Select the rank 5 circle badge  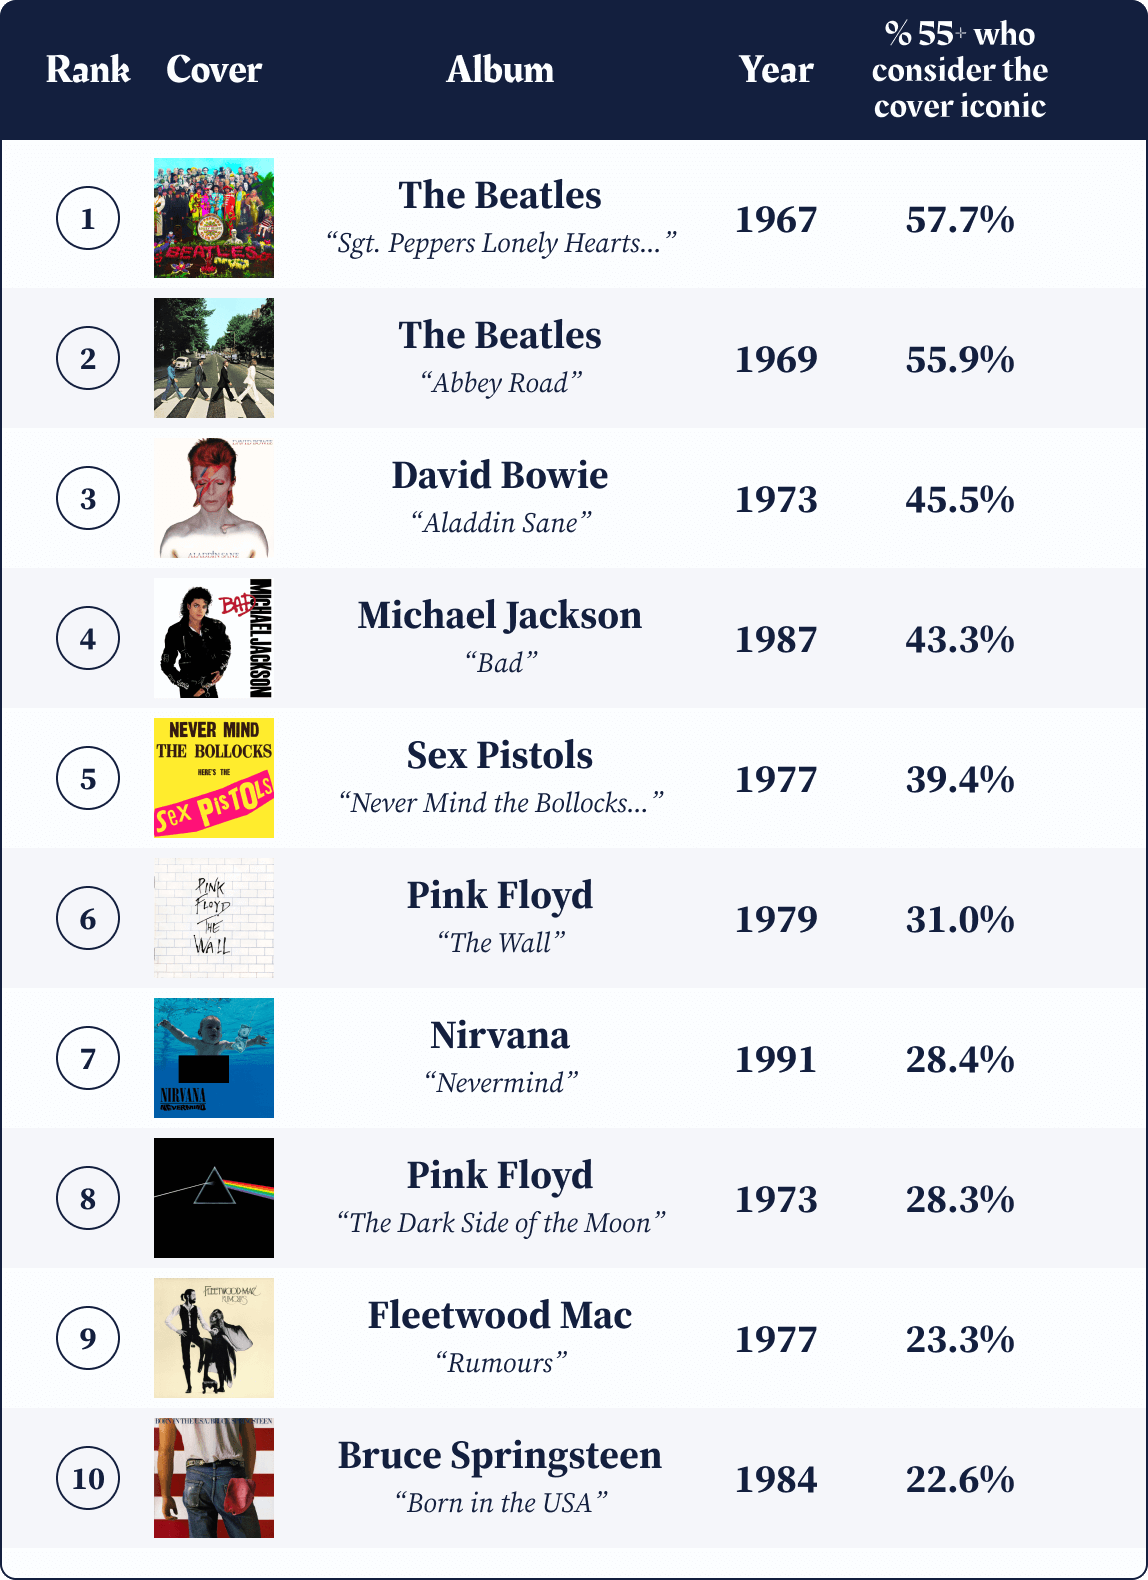tap(88, 778)
